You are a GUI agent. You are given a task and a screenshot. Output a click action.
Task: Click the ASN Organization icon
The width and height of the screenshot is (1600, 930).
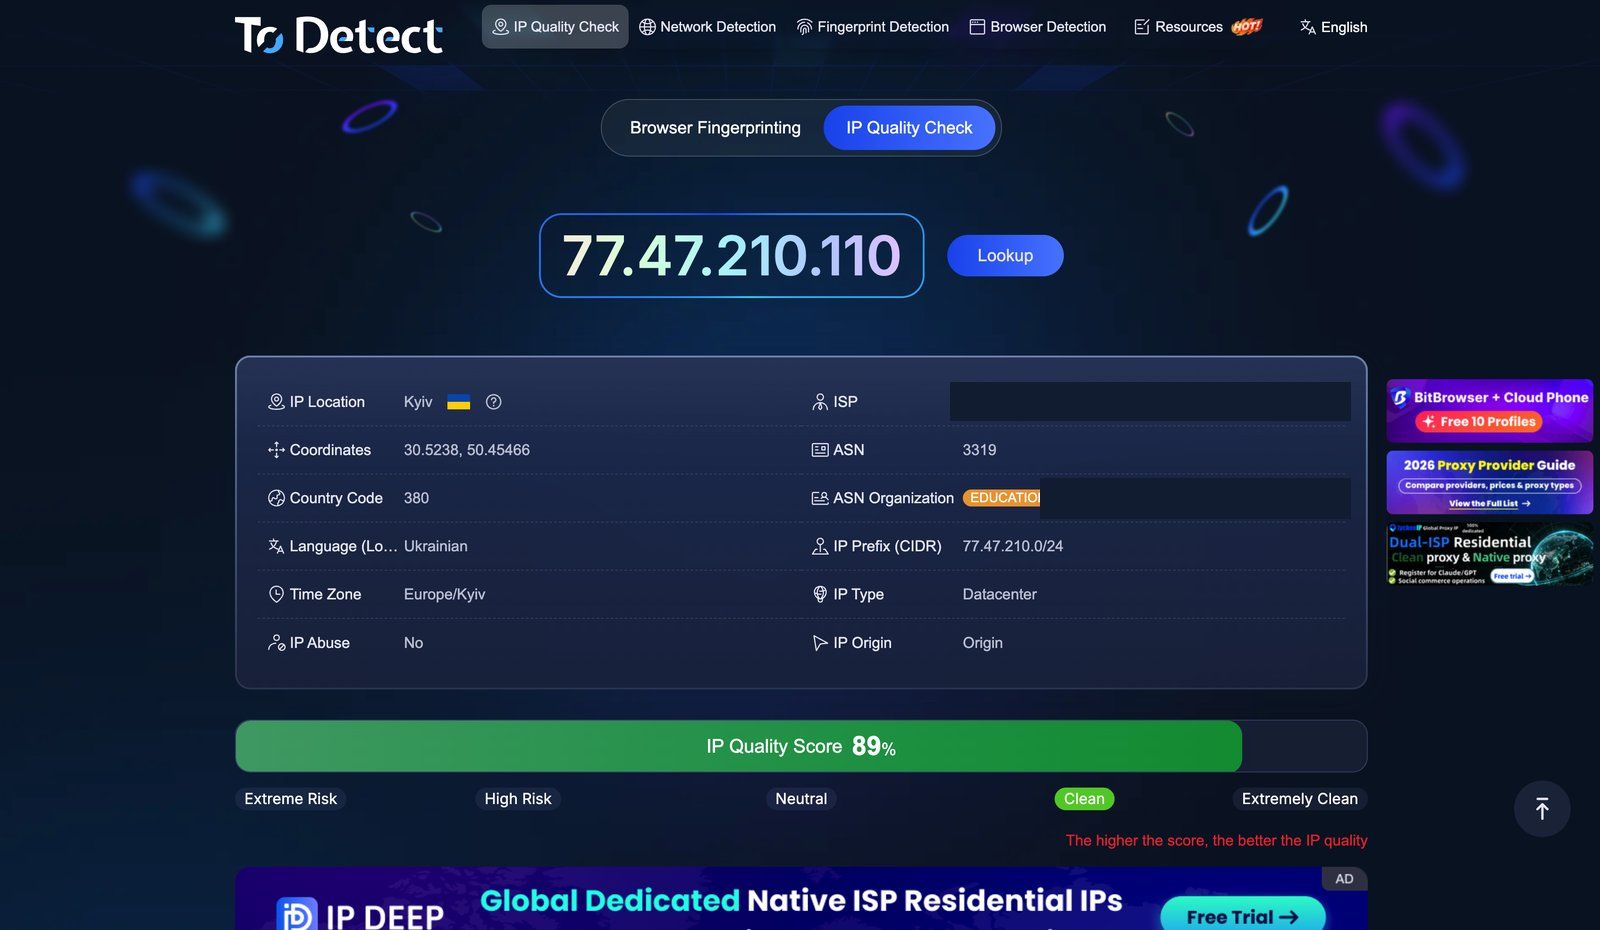click(x=820, y=498)
